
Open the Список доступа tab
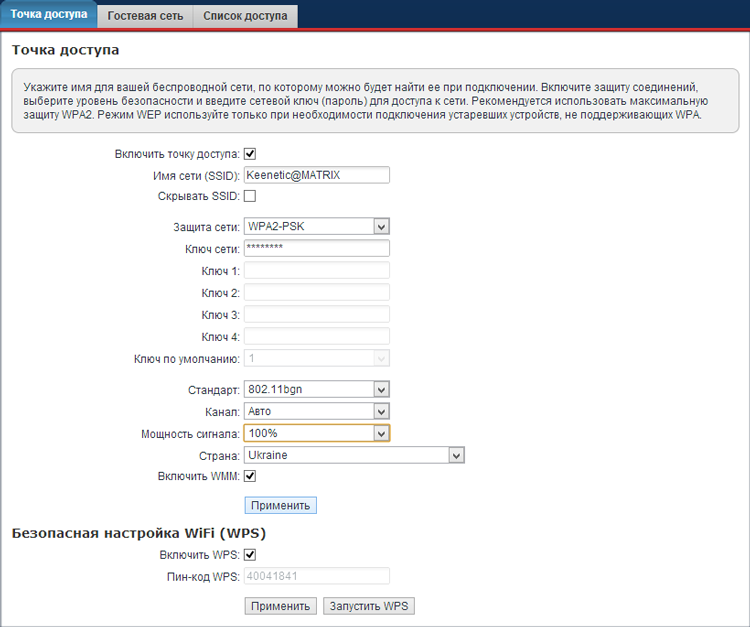pos(244,16)
